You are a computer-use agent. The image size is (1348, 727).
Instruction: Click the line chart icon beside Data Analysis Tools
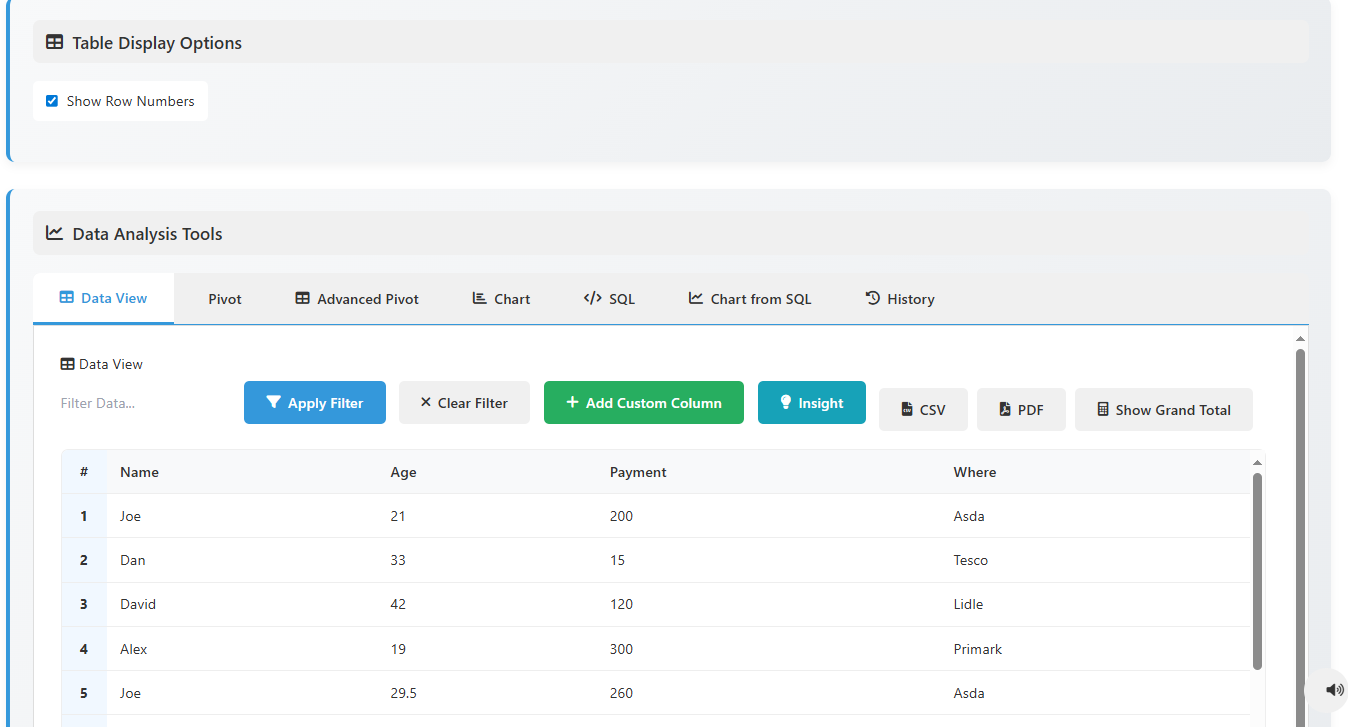(x=53, y=233)
